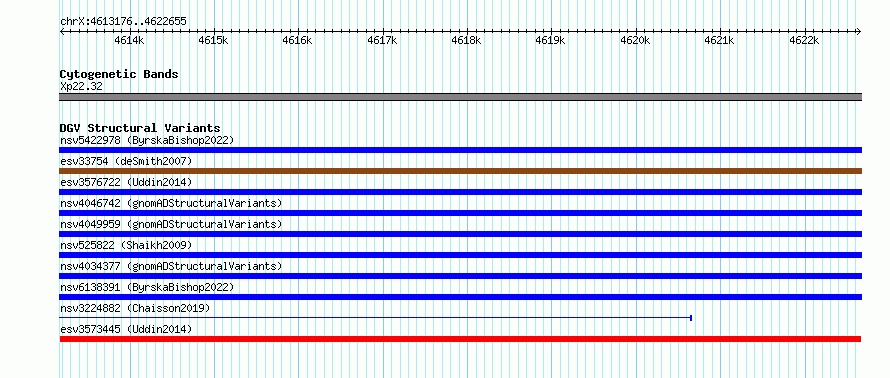
Task: Click the blue bar under nsv4034377
Action: pos(460,276)
